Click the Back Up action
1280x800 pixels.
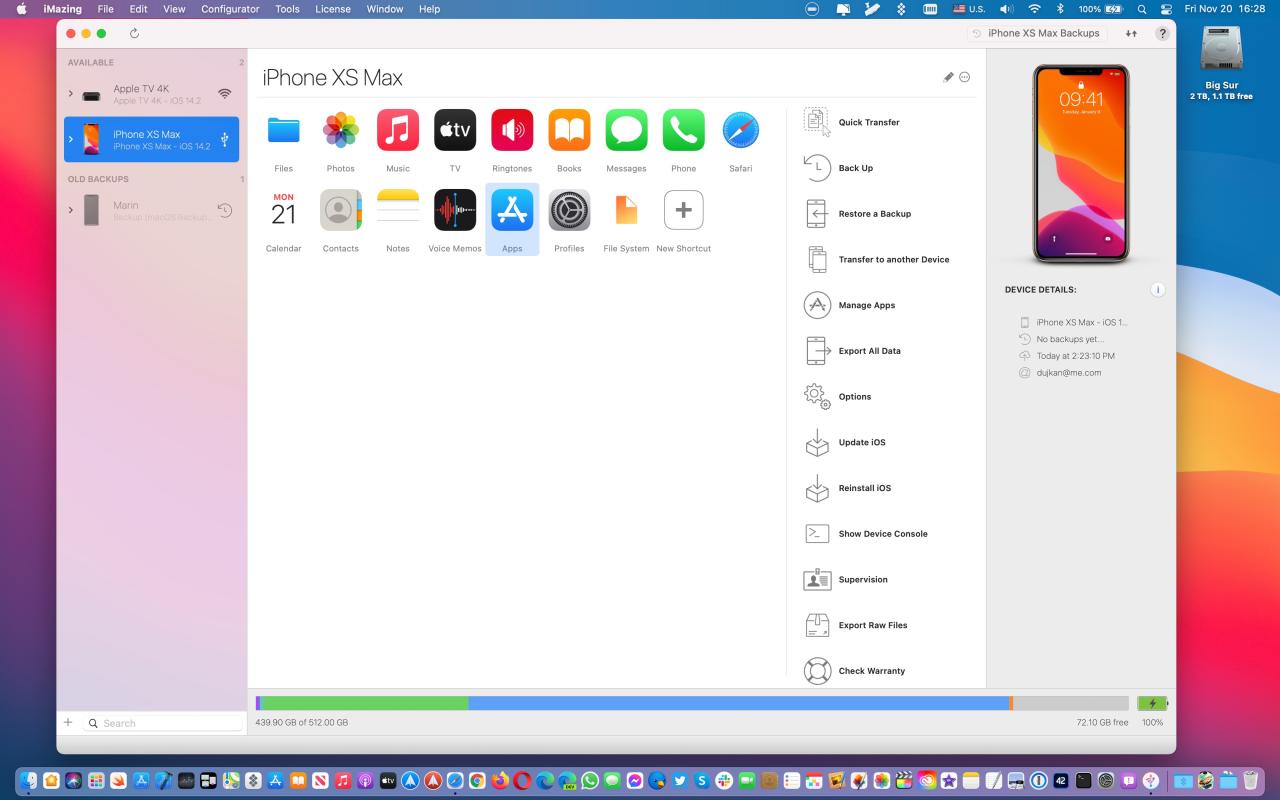coord(855,168)
